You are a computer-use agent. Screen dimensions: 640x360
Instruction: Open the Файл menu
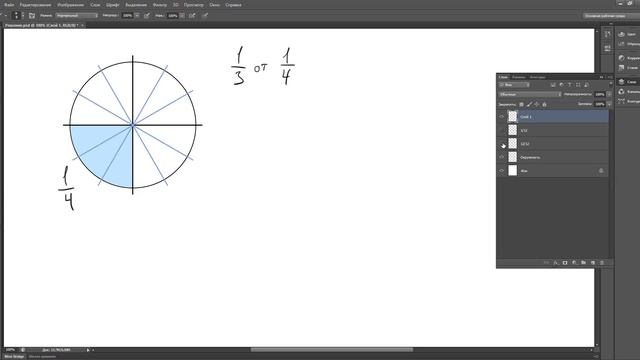tap(9, 5)
